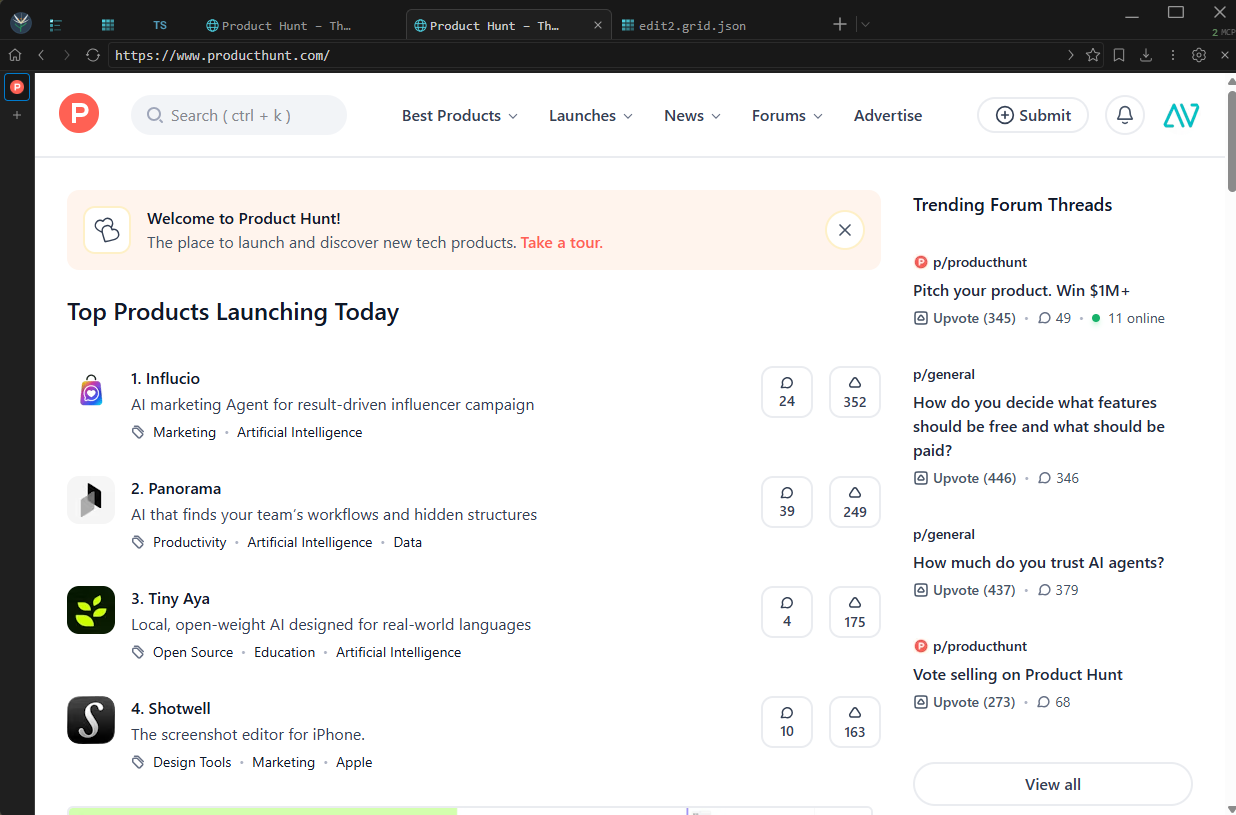Open How much do you trust AI agents thread
Screen dimensions: 1236x815
click(x=1039, y=562)
